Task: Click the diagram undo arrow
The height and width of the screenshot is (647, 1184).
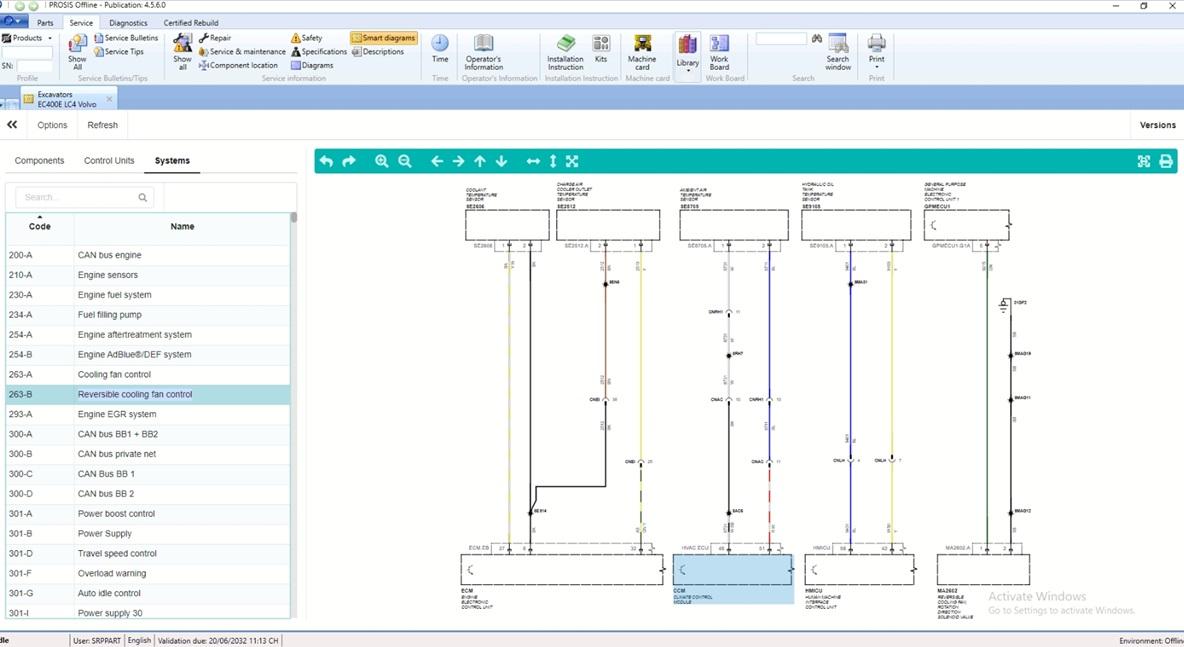Action: coord(326,161)
